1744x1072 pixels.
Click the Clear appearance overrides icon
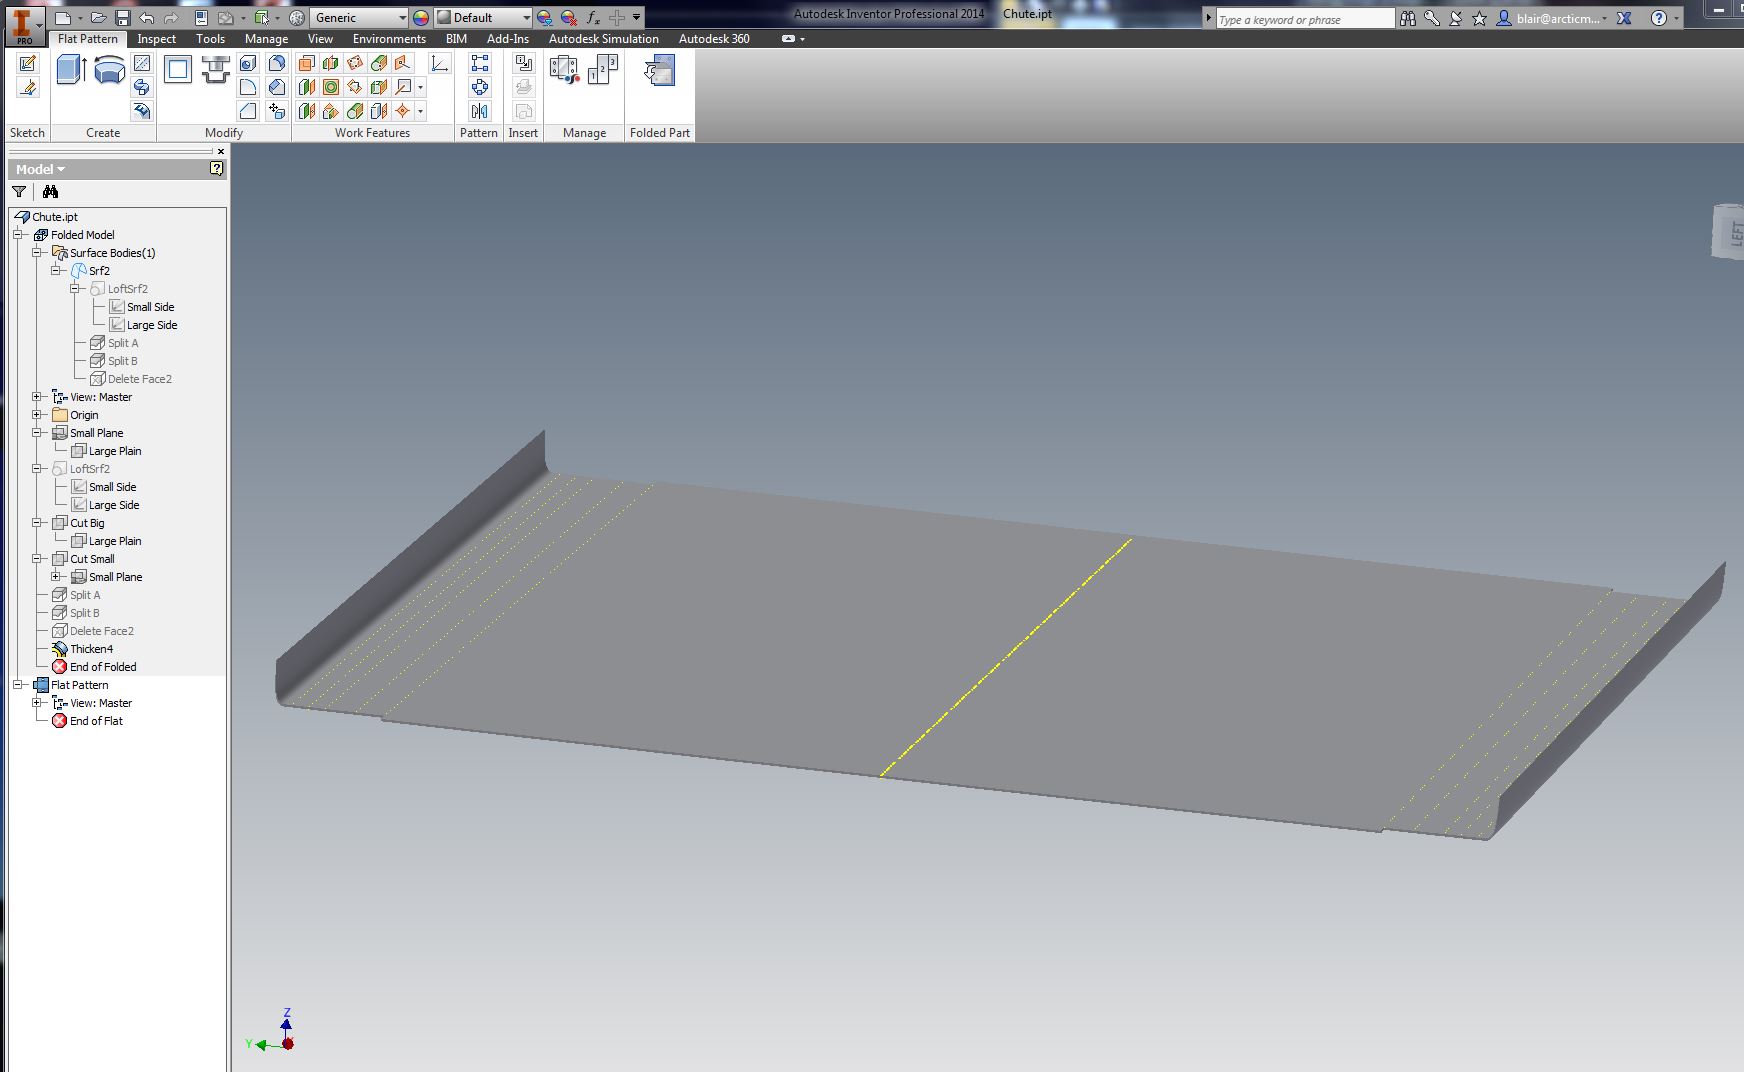(568, 18)
